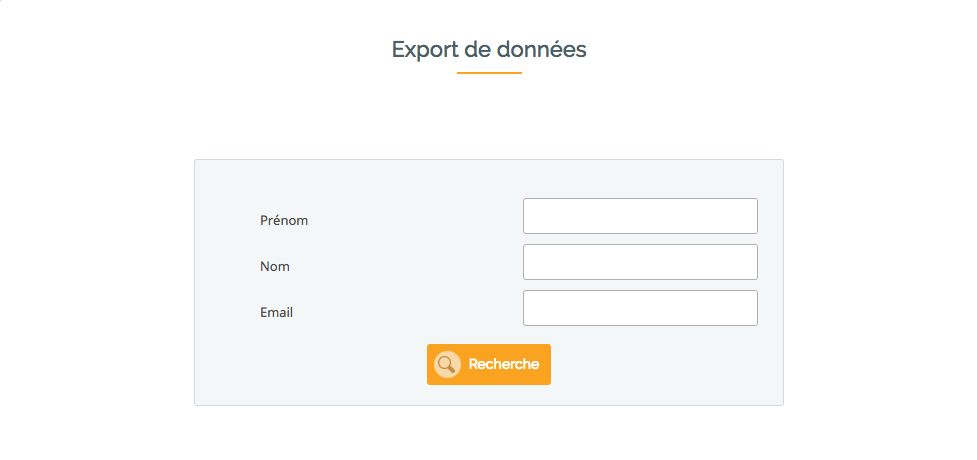This screenshot has height=460, width=977.
Task: Click the orange Recherche button
Action: click(488, 365)
